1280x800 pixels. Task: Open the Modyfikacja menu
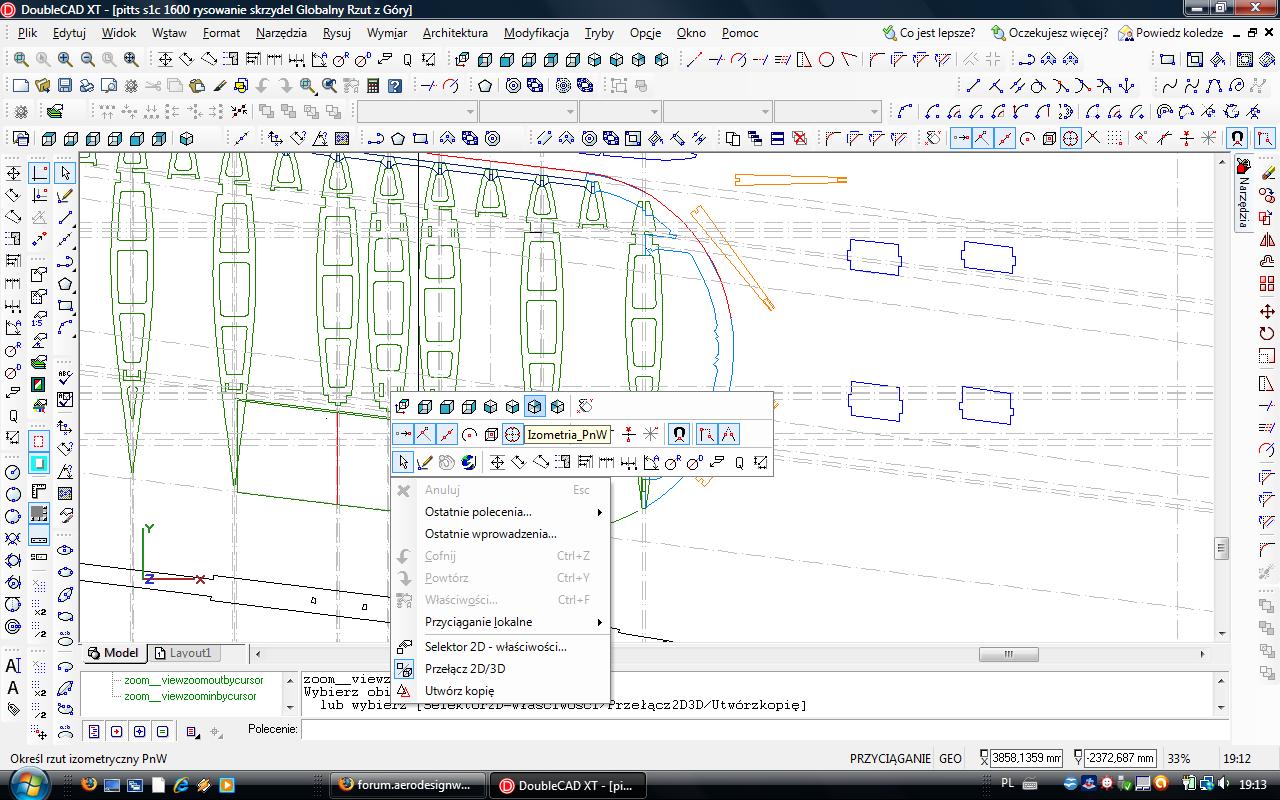[x=536, y=32]
